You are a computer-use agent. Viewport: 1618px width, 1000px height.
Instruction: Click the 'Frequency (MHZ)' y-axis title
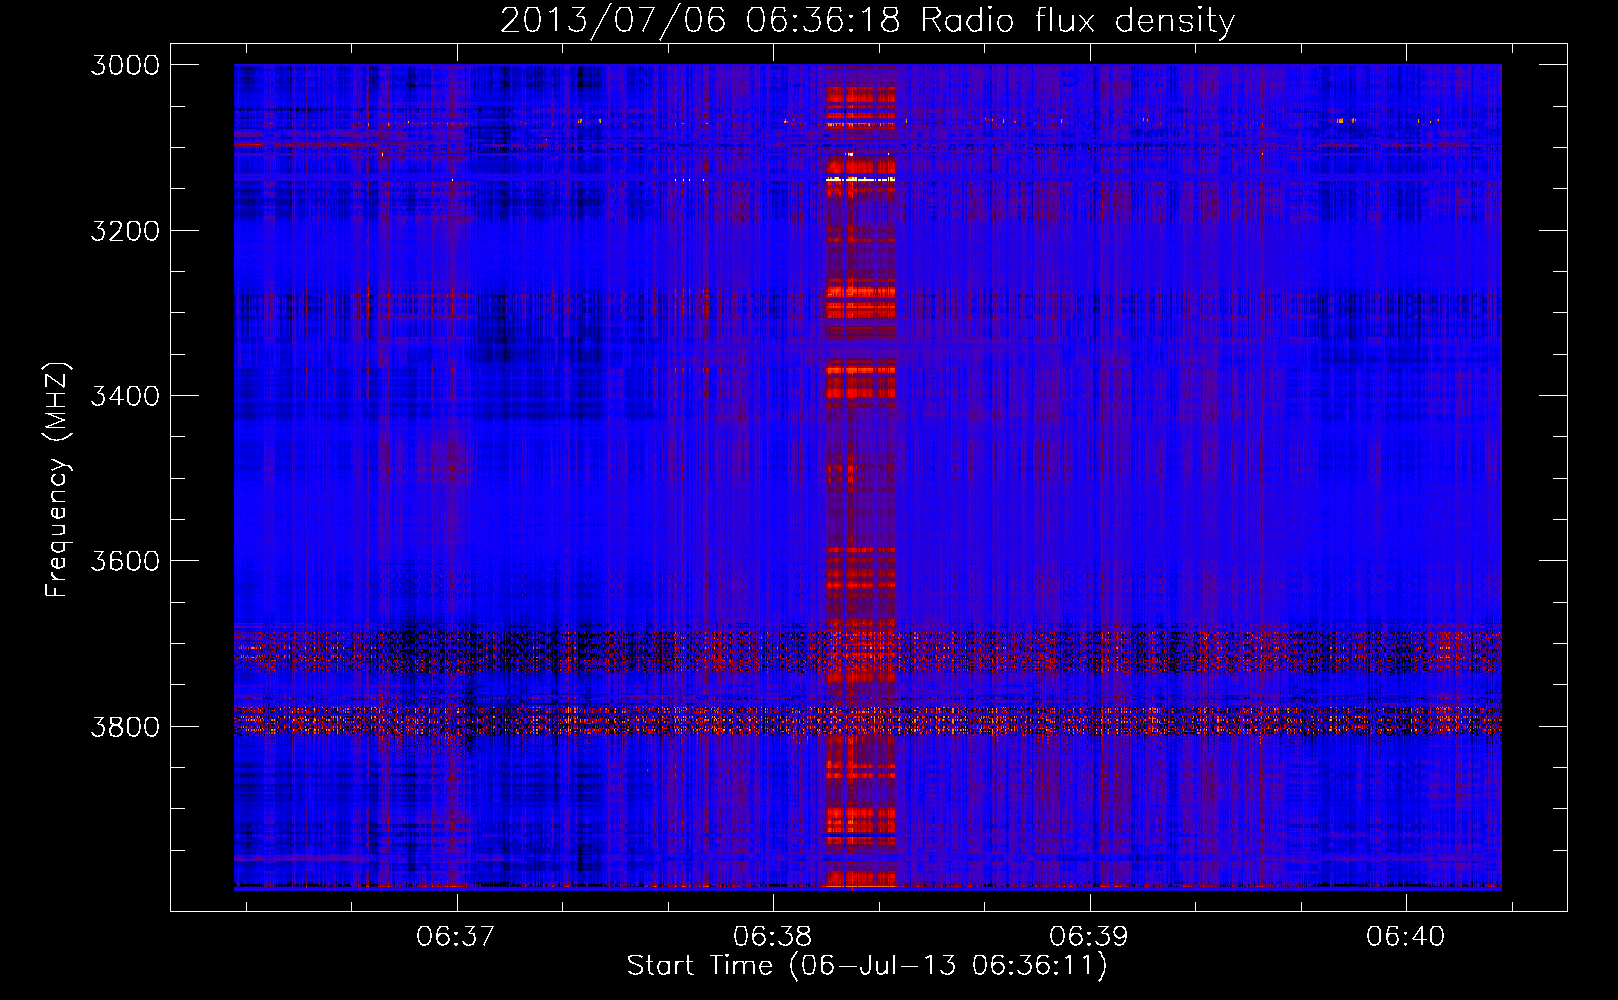58,479
